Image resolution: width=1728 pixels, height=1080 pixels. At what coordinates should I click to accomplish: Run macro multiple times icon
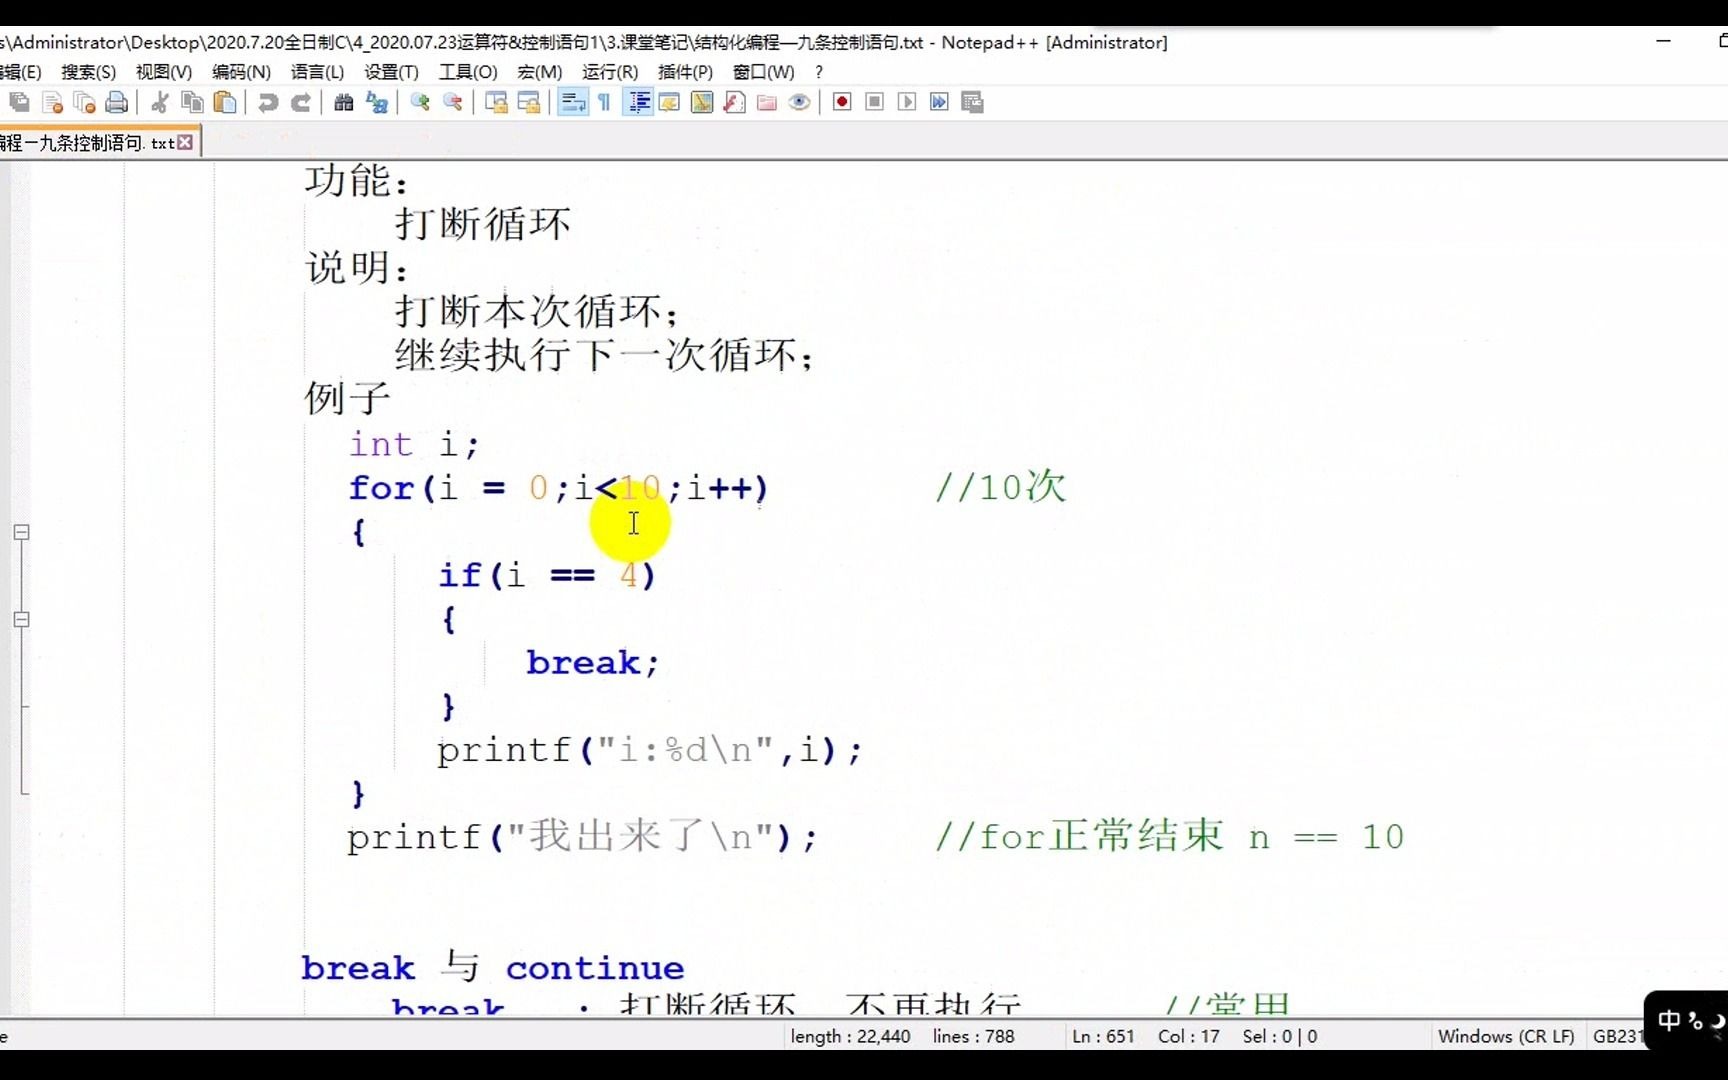(x=939, y=102)
